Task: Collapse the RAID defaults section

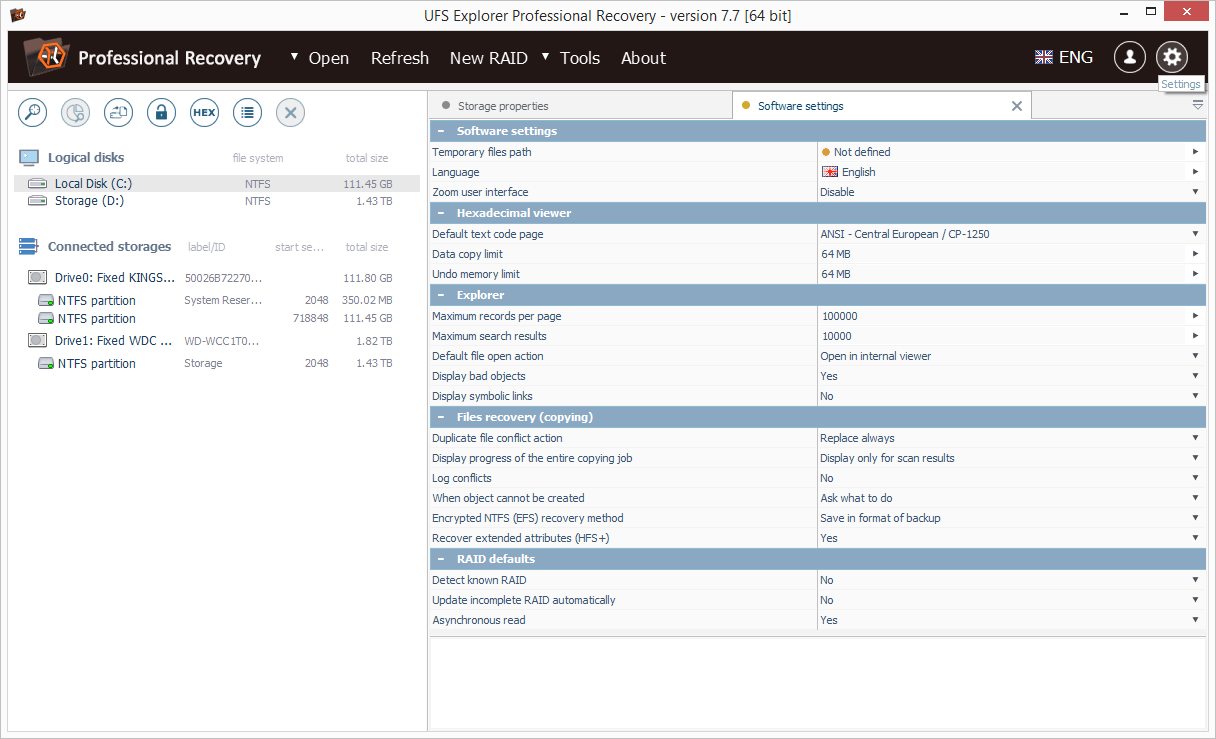Action: (441, 559)
